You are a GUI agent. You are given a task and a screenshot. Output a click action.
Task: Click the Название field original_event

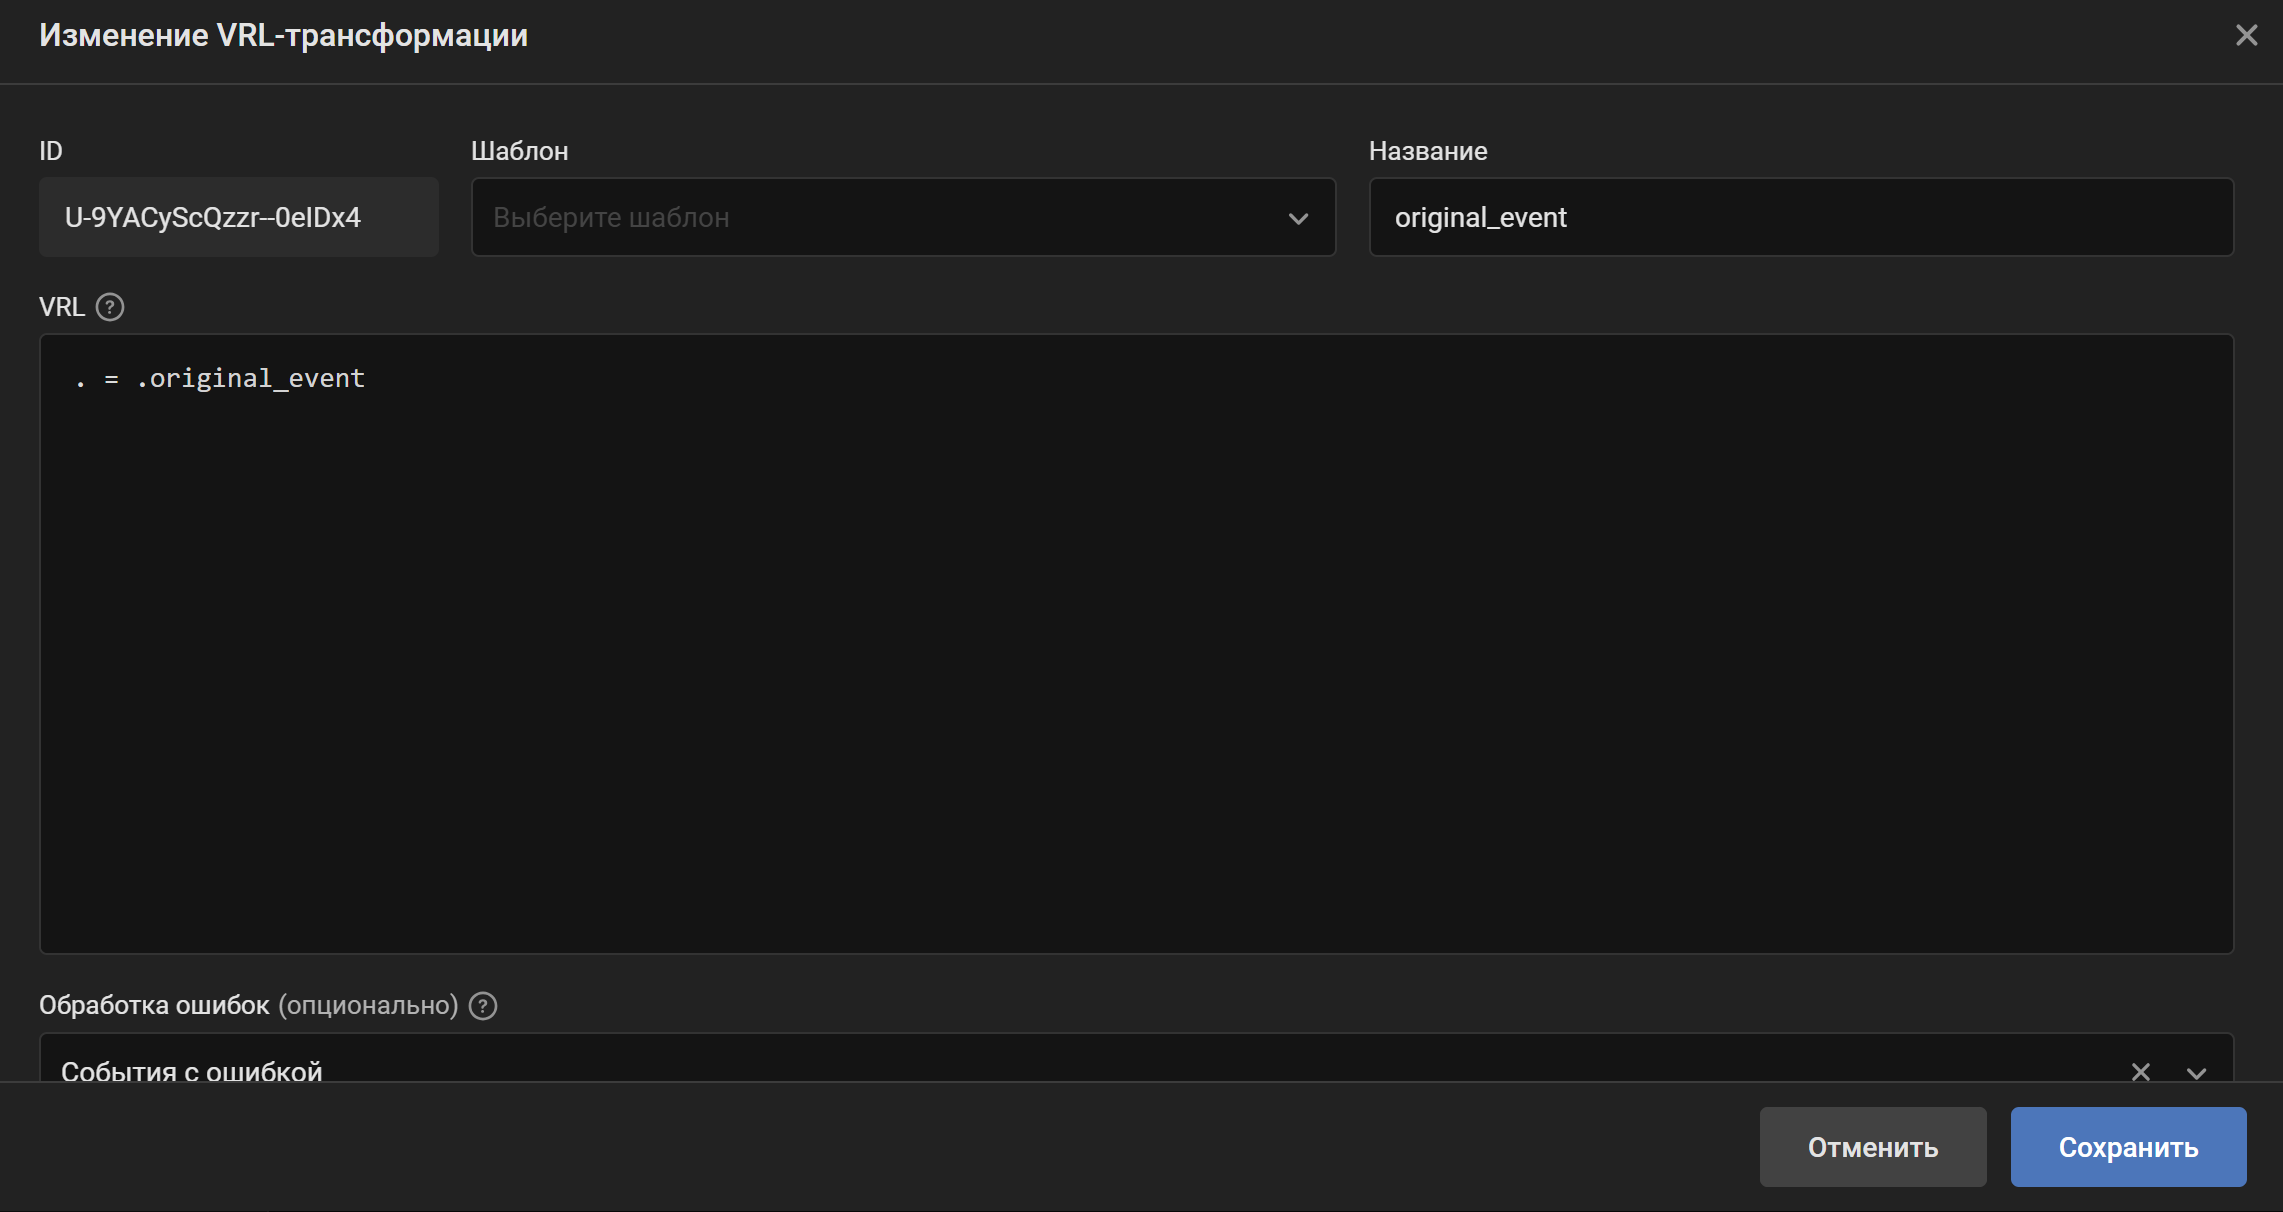1801,217
